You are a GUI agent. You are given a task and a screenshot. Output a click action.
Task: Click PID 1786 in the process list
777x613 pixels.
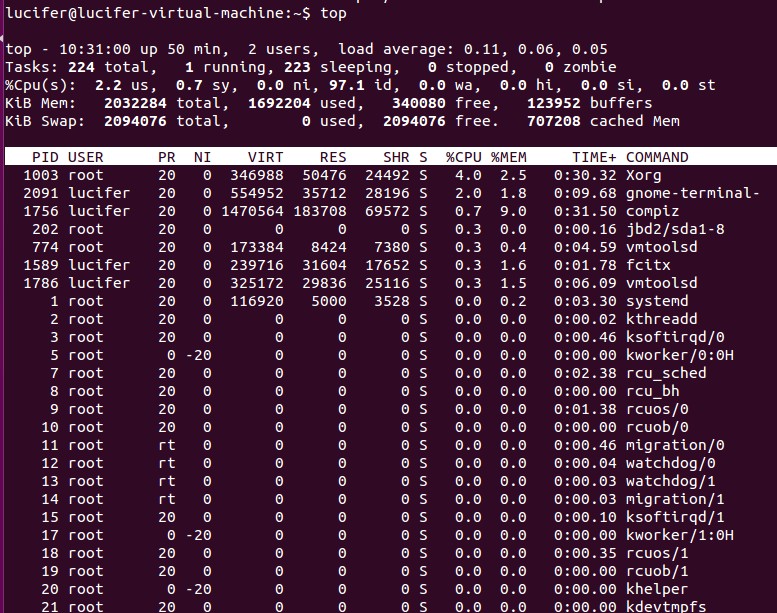41,283
